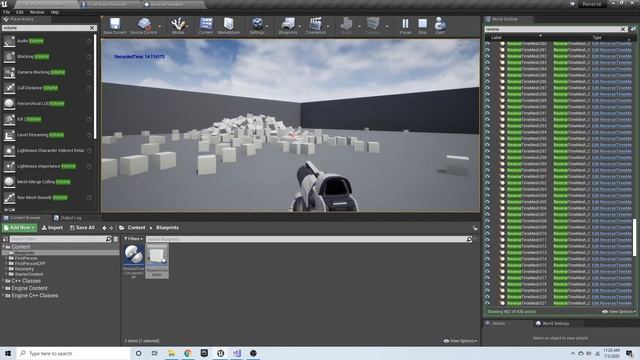The image size is (640, 360).
Task: Select Lightmass Character Indirect Detail actor
Action: (x=50, y=151)
